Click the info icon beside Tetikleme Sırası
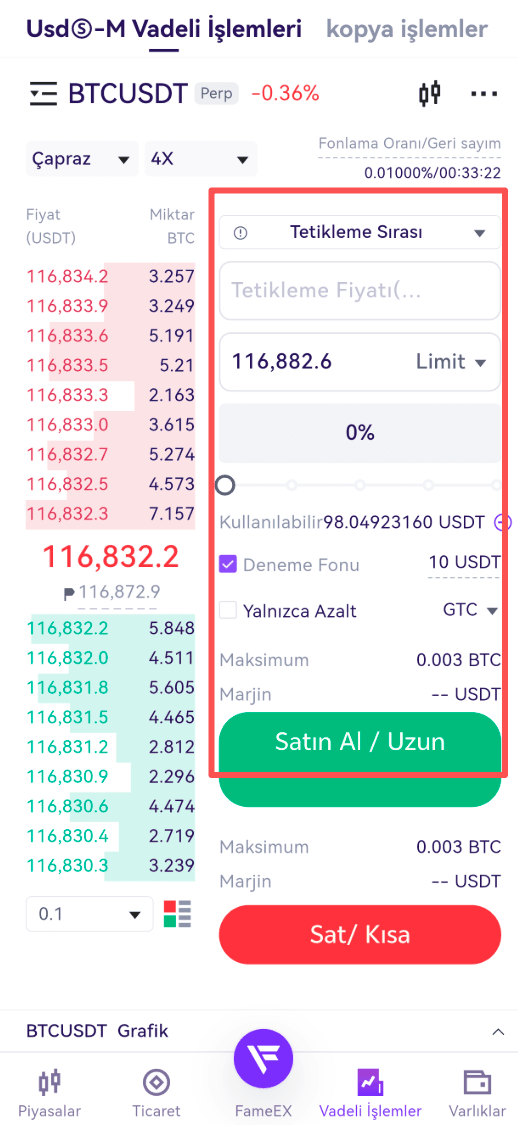This screenshot has height=1125, width=518. (240, 232)
